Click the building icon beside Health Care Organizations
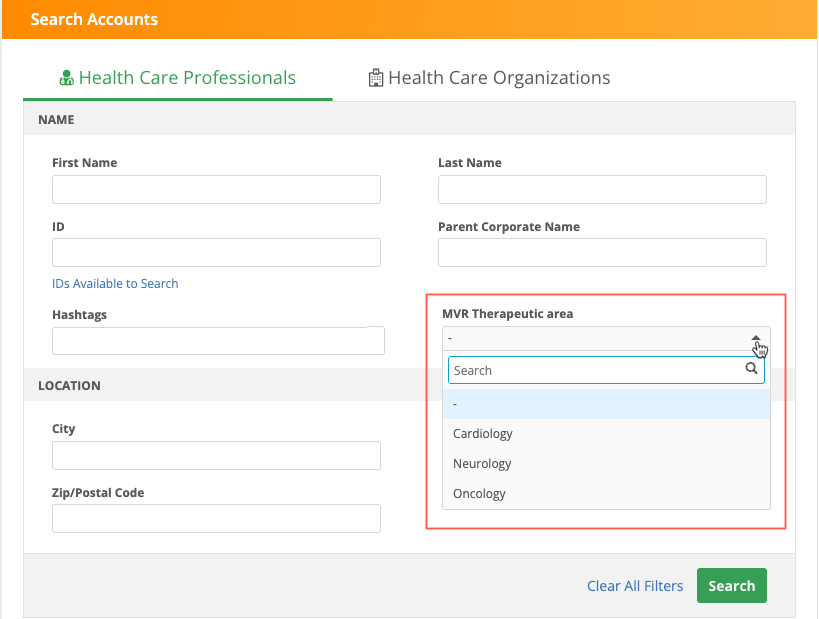 [x=376, y=78]
